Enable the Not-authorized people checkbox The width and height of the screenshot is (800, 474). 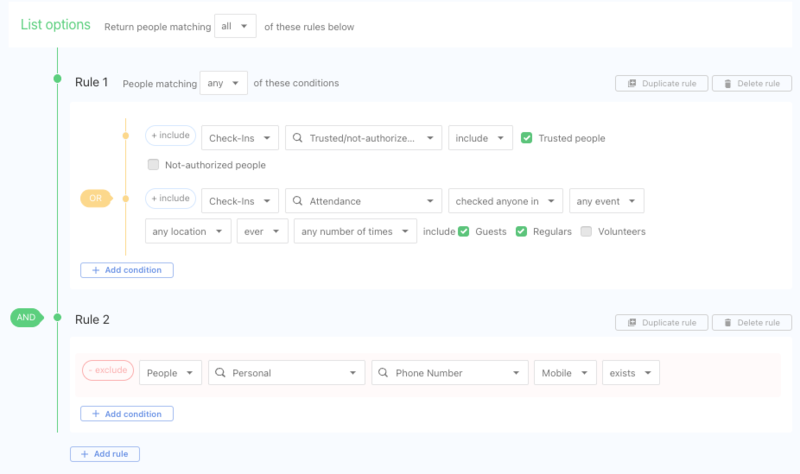153,164
